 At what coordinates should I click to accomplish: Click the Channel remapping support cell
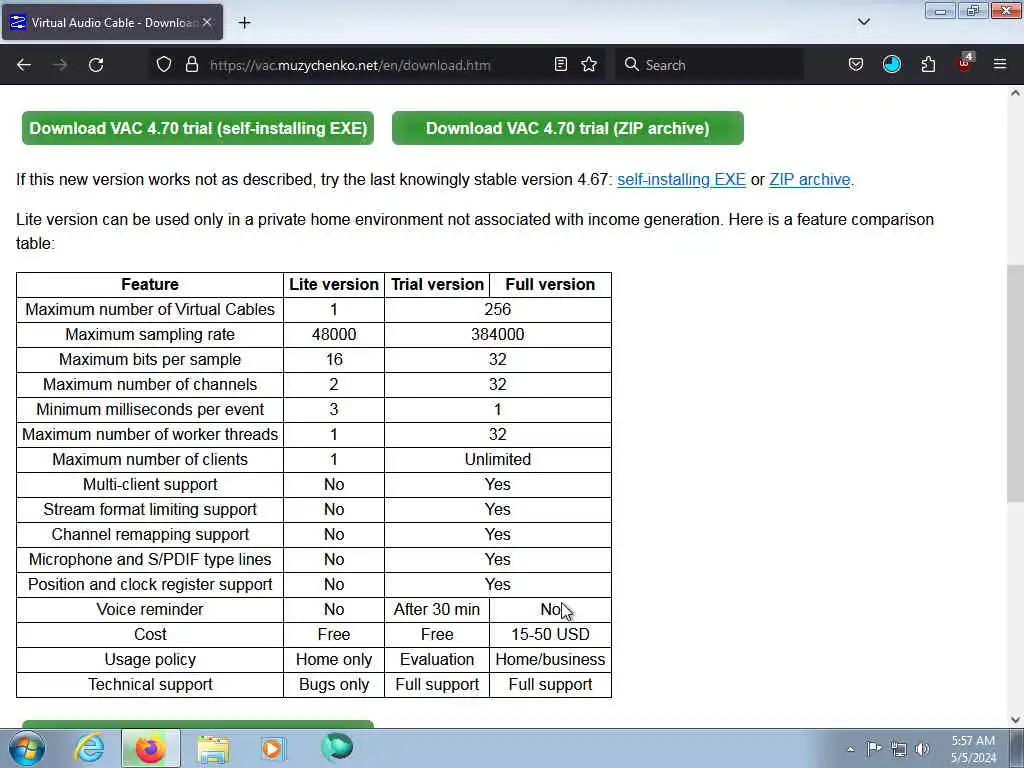(x=150, y=534)
